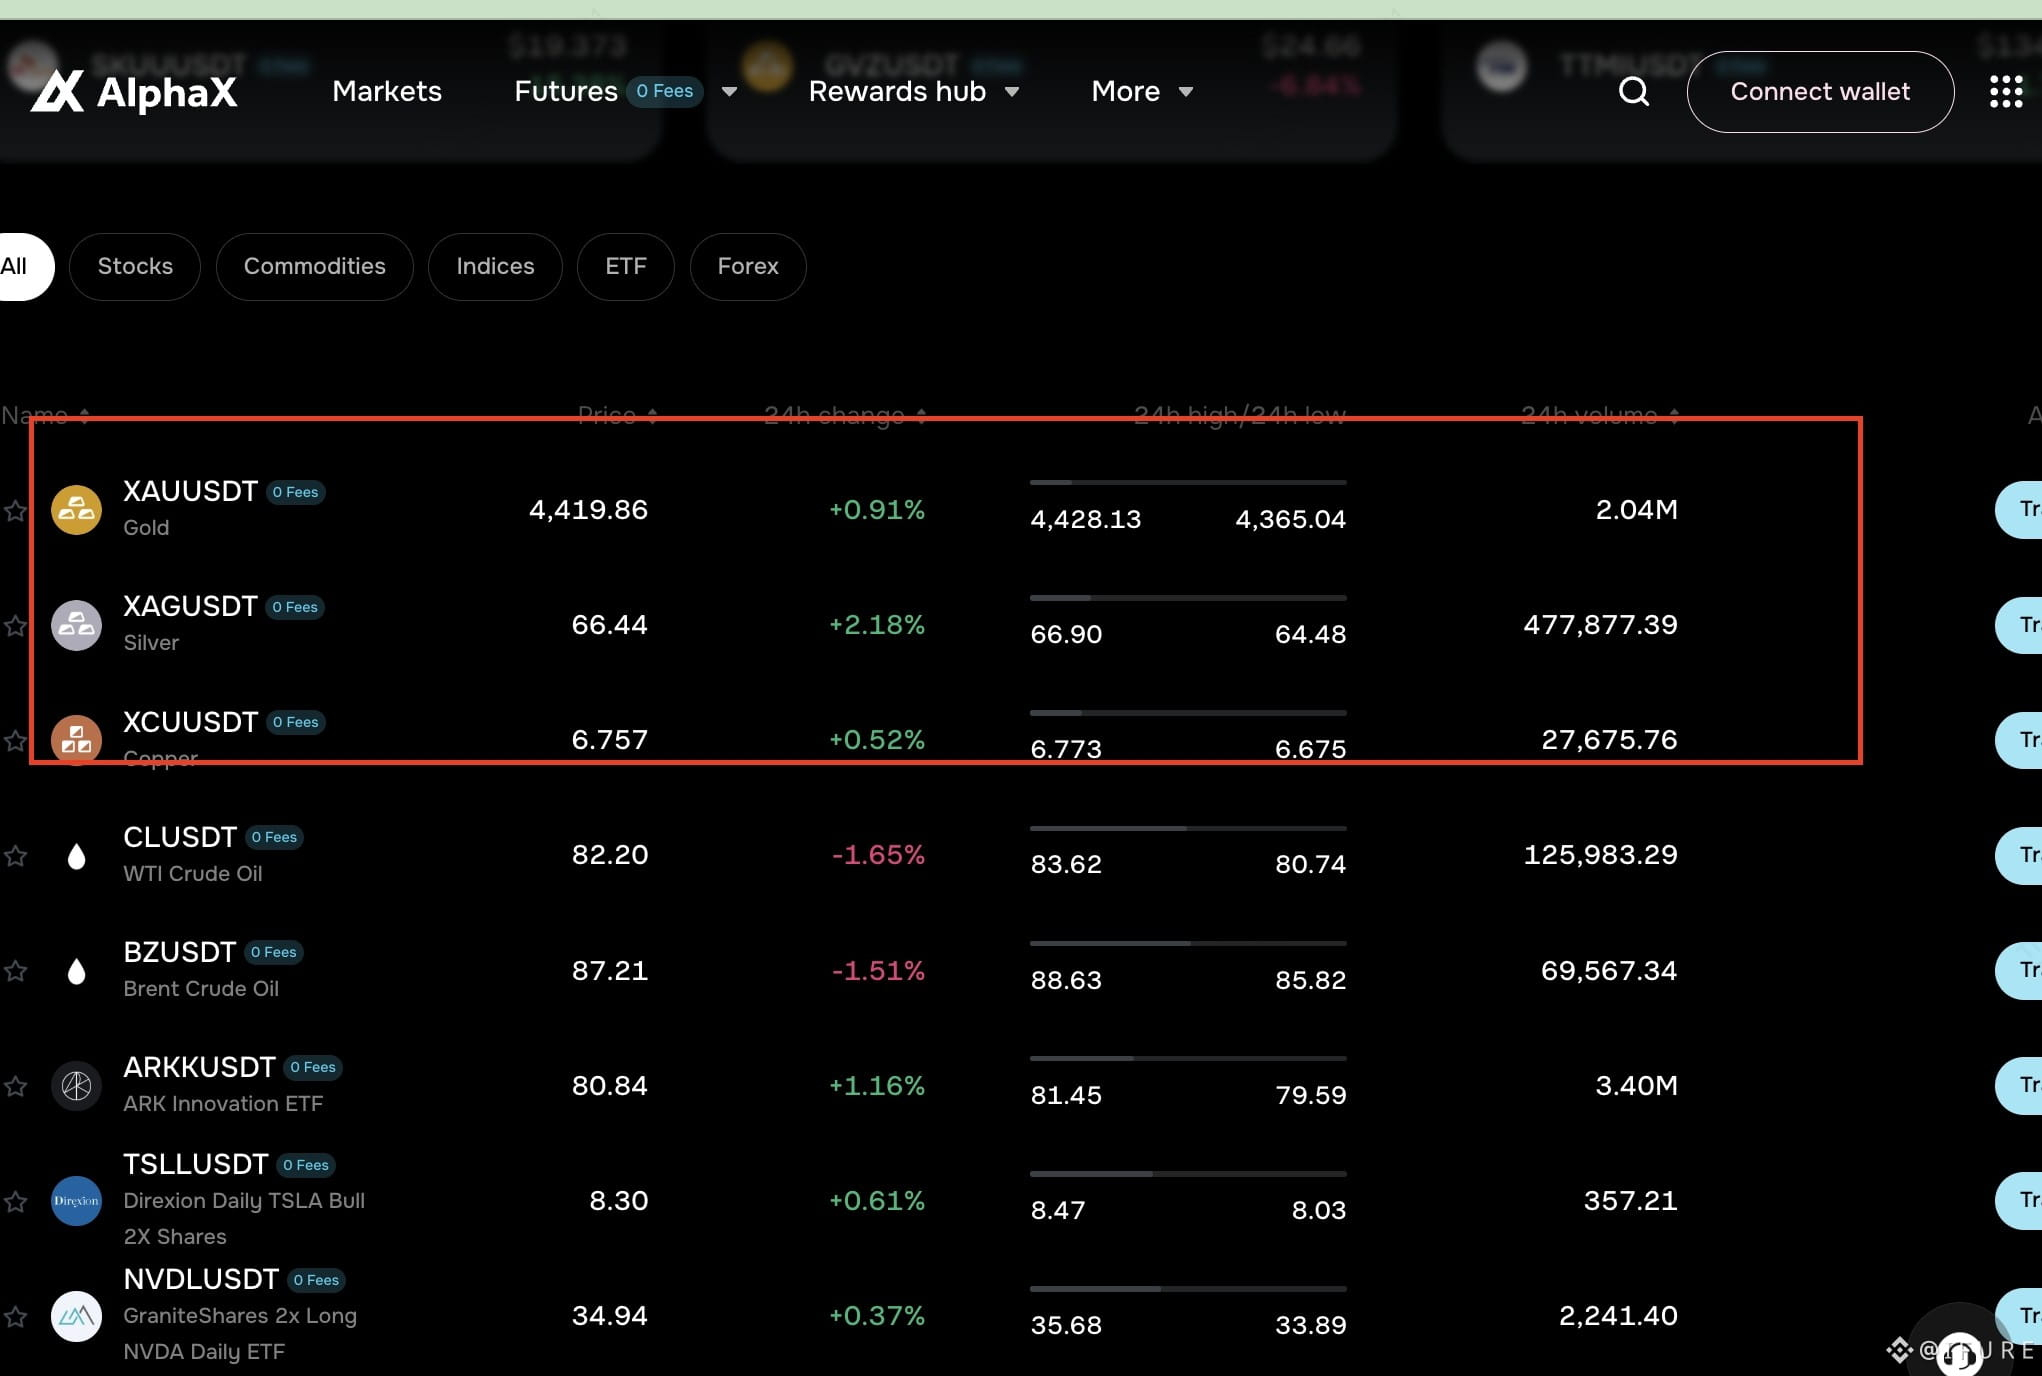Open the search magnifier icon
Screen dimensions: 2042x1376
tap(1634, 92)
